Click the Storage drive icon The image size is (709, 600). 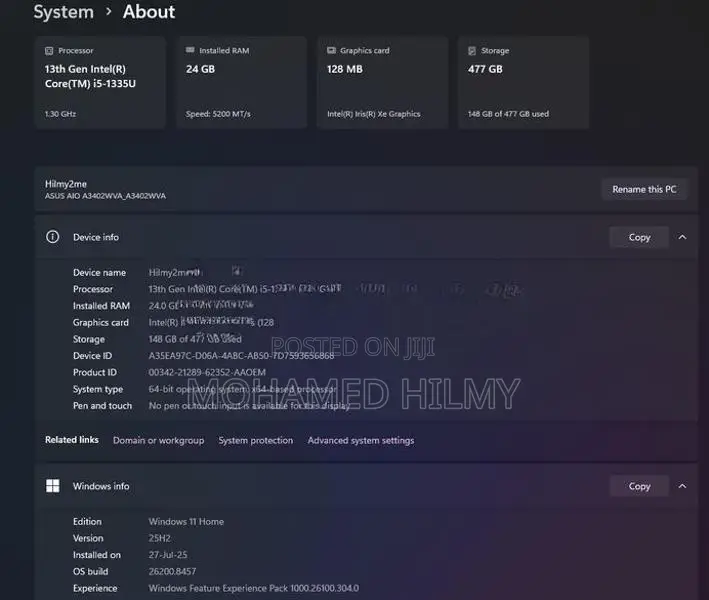pos(472,51)
